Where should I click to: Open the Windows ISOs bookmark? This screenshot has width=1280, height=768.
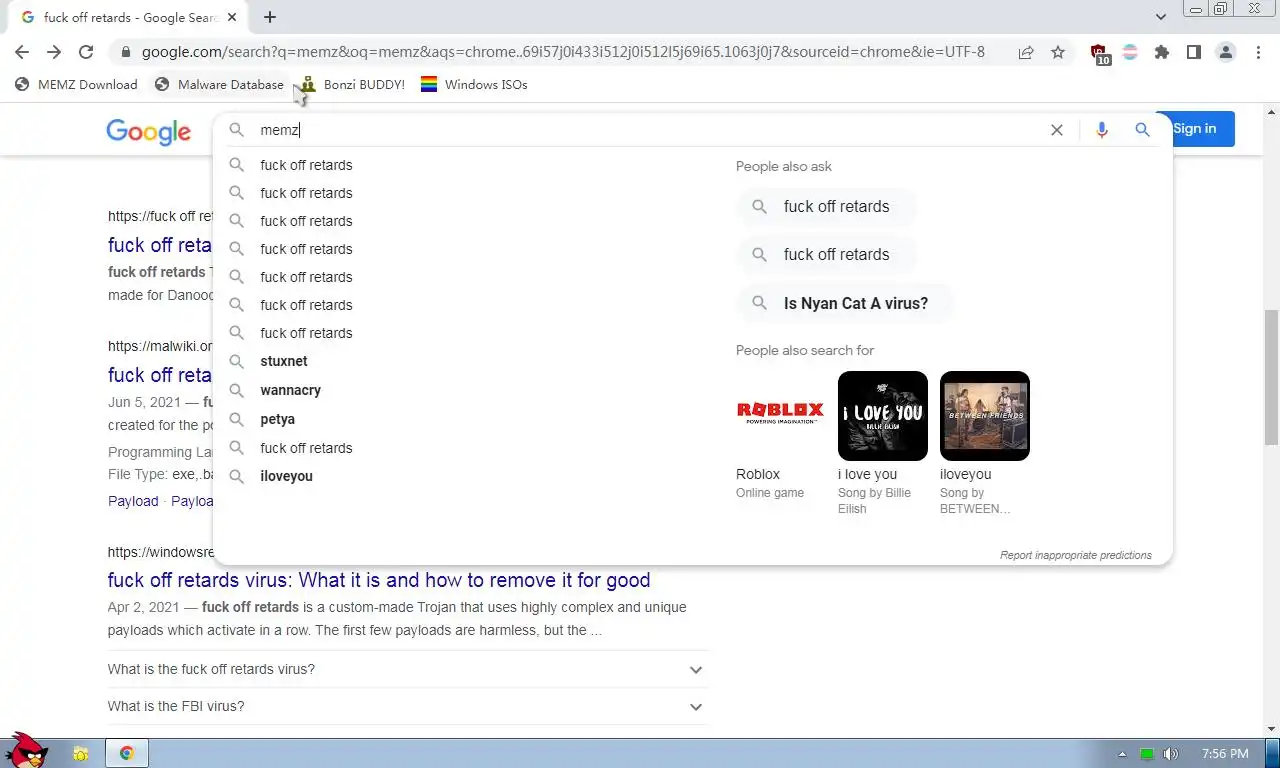click(x=474, y=85)
